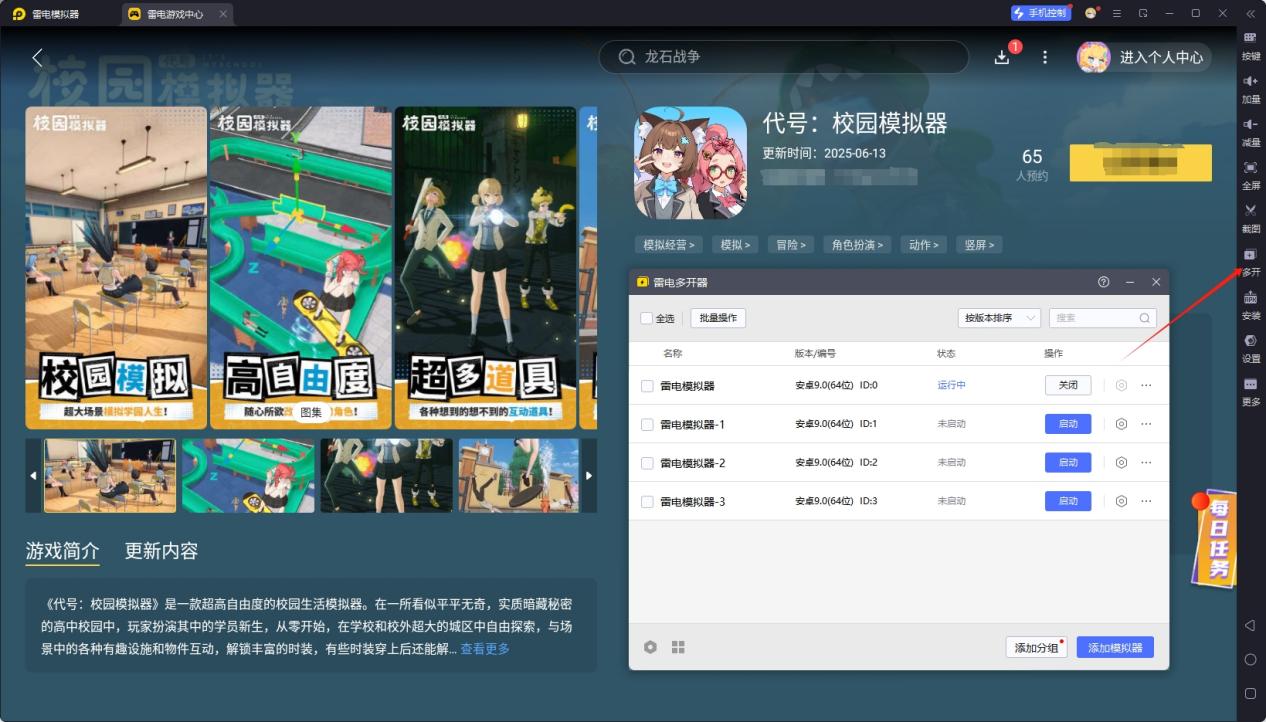Check the box for 雷电模拟器-1
The height and width of the screenshot is (722, 1266).
click(x=647, y=424)
